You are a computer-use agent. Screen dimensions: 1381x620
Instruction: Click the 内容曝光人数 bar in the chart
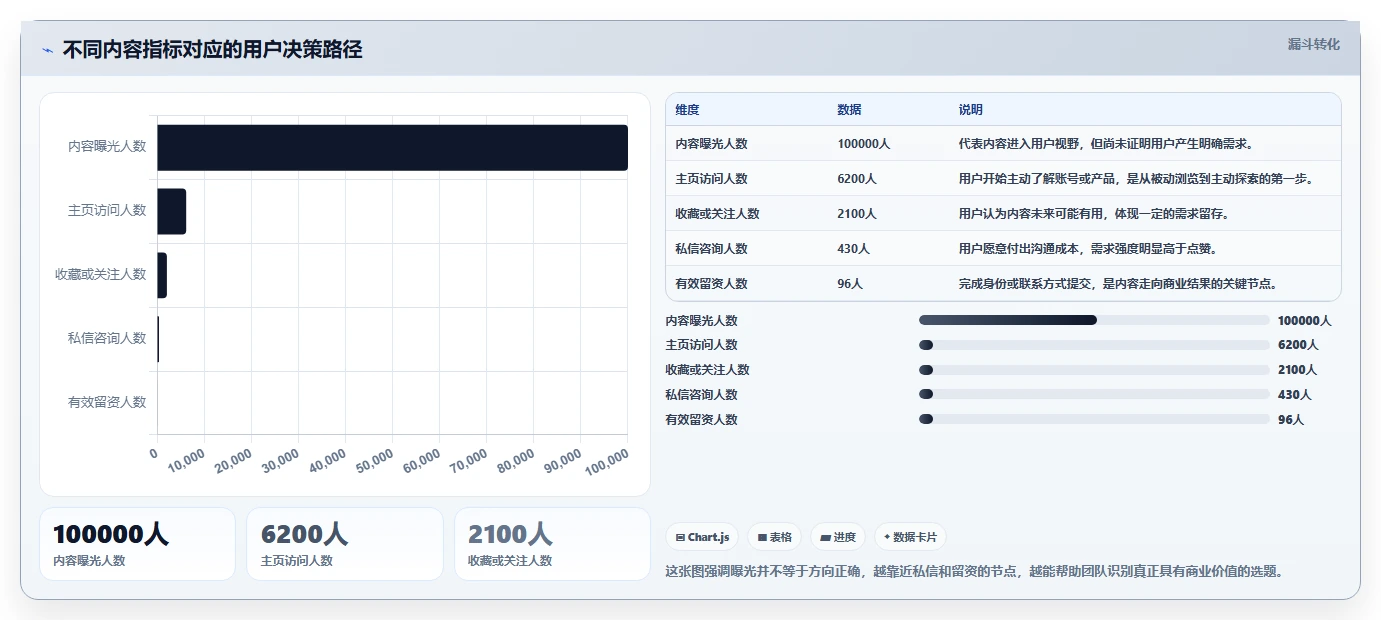point(392,147)
